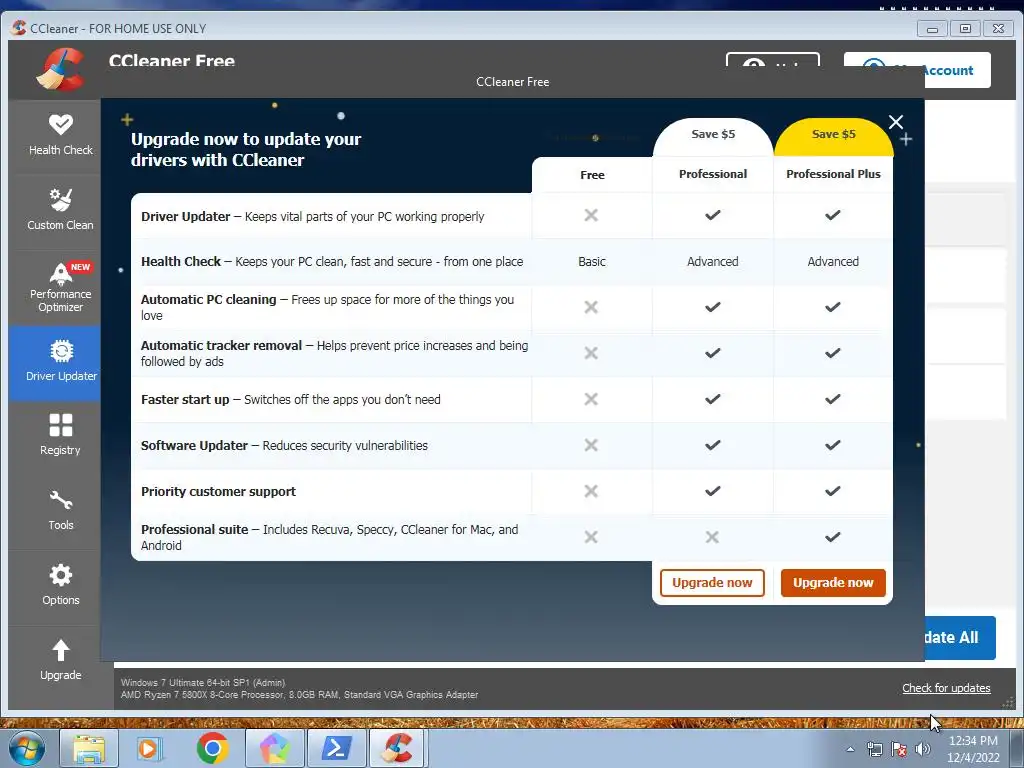Click Upgrade now for Professional Plus
This screenshot has height=768, width=1024.
[x=833, y=583]
